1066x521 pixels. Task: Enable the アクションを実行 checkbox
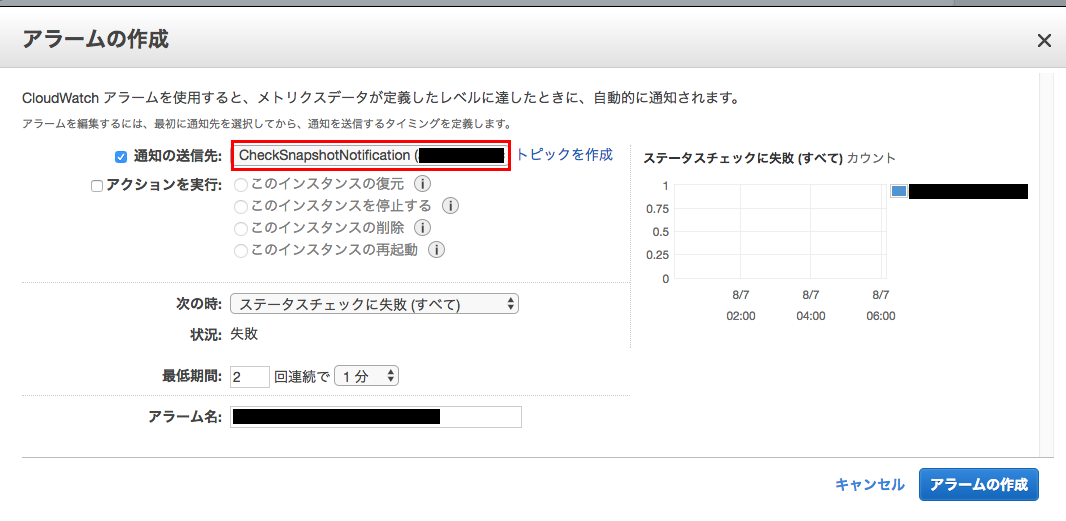pos(97,185)
